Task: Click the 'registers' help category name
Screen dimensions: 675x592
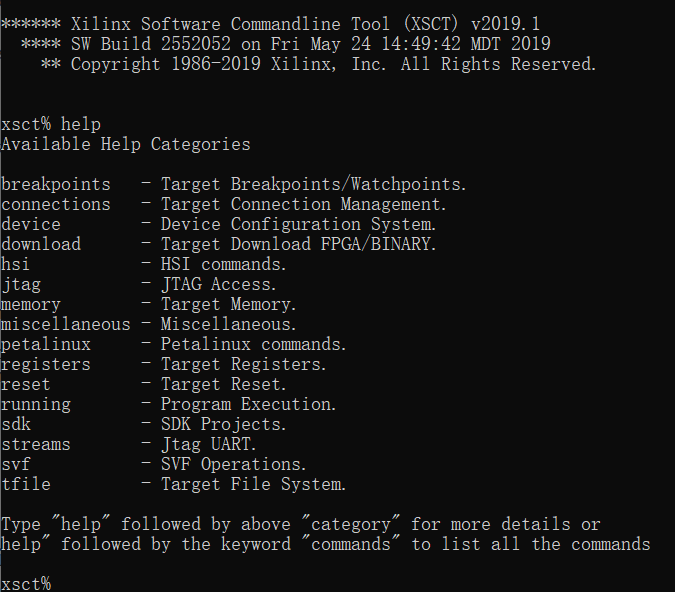Action: tap(46, 365)
